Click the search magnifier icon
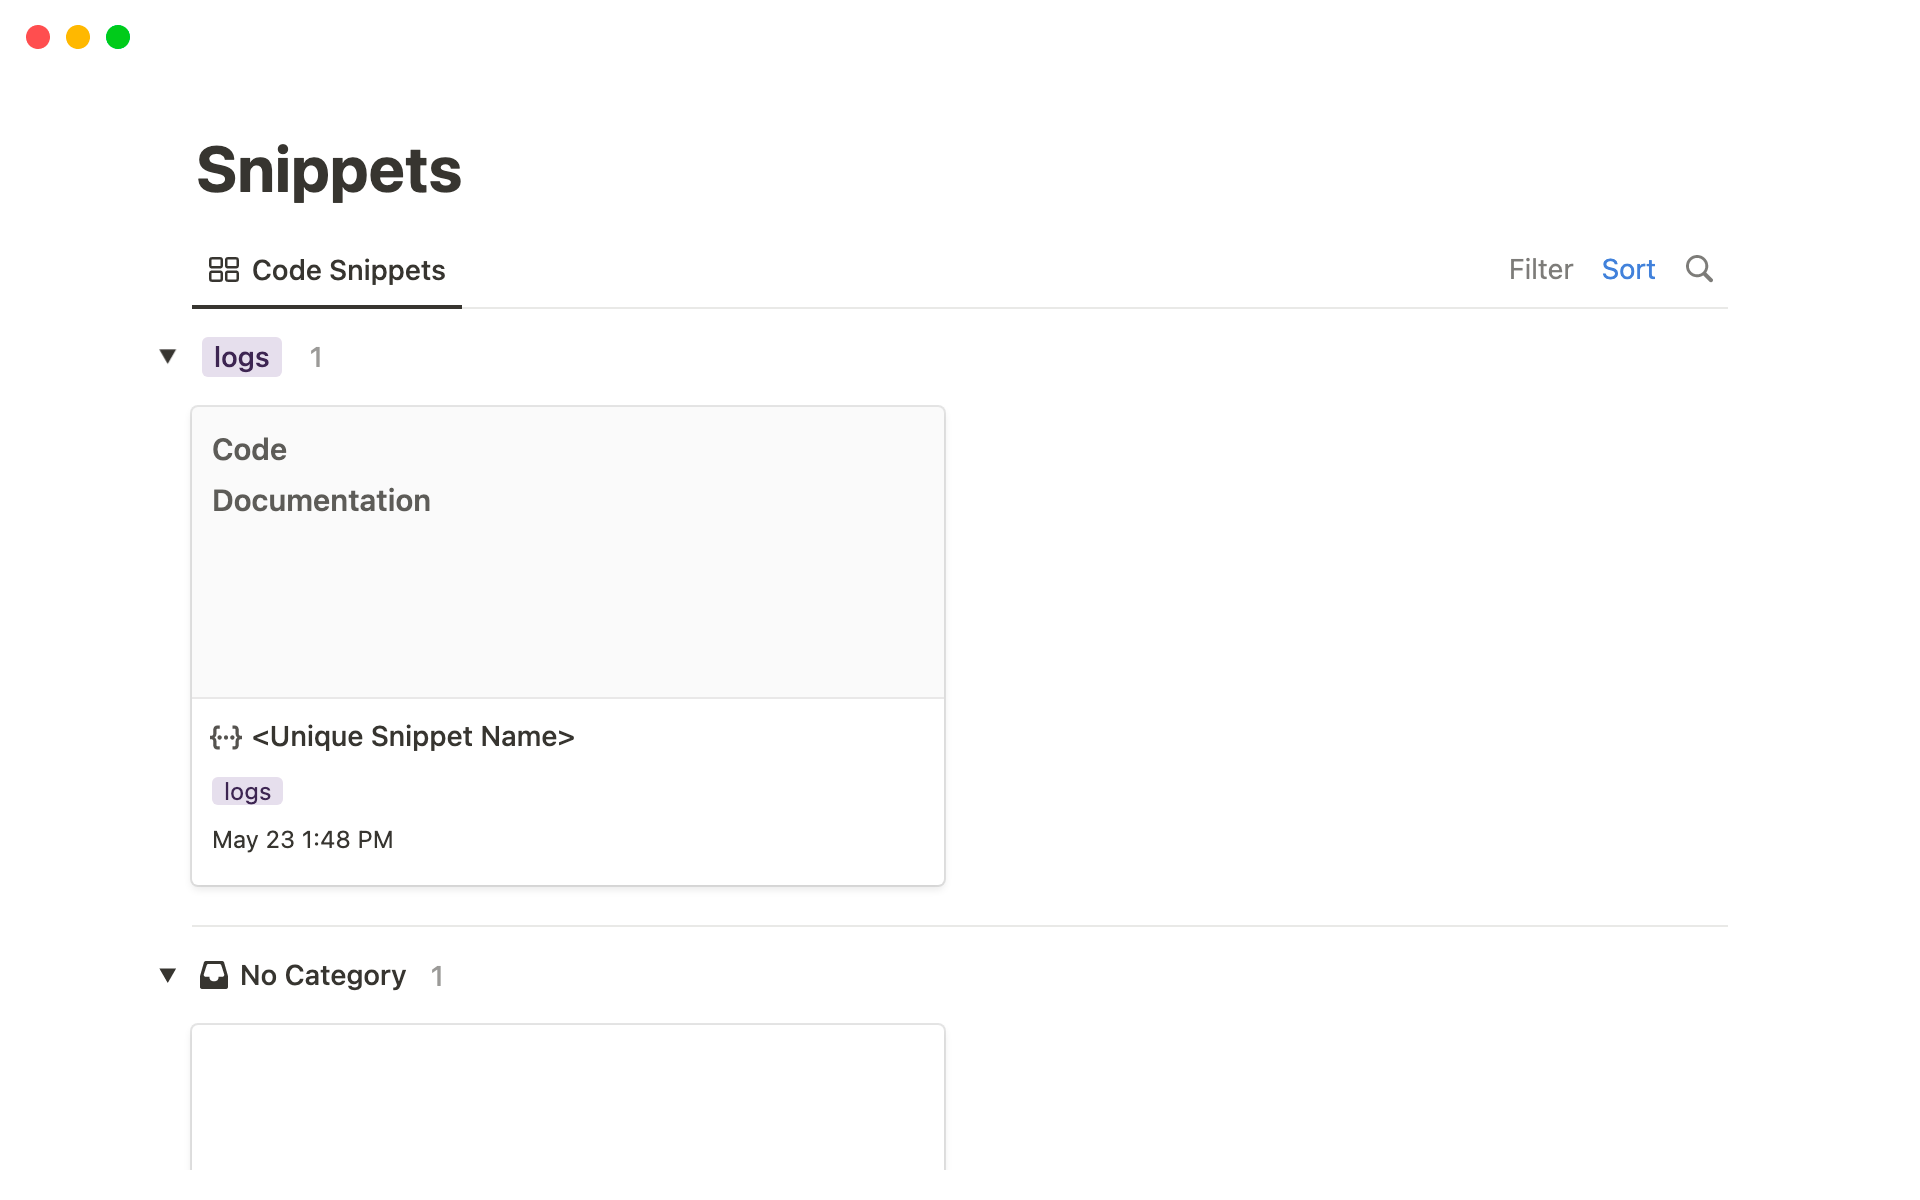The height and width of the screenshot is (1200, 1920). 1698,269
